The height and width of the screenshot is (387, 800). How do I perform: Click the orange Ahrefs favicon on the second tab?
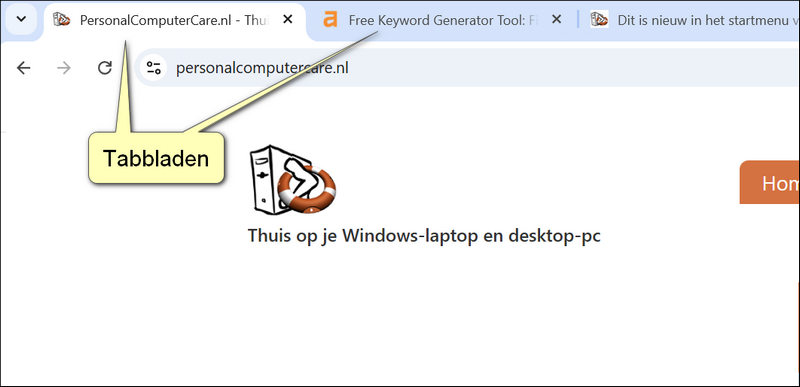331,19
